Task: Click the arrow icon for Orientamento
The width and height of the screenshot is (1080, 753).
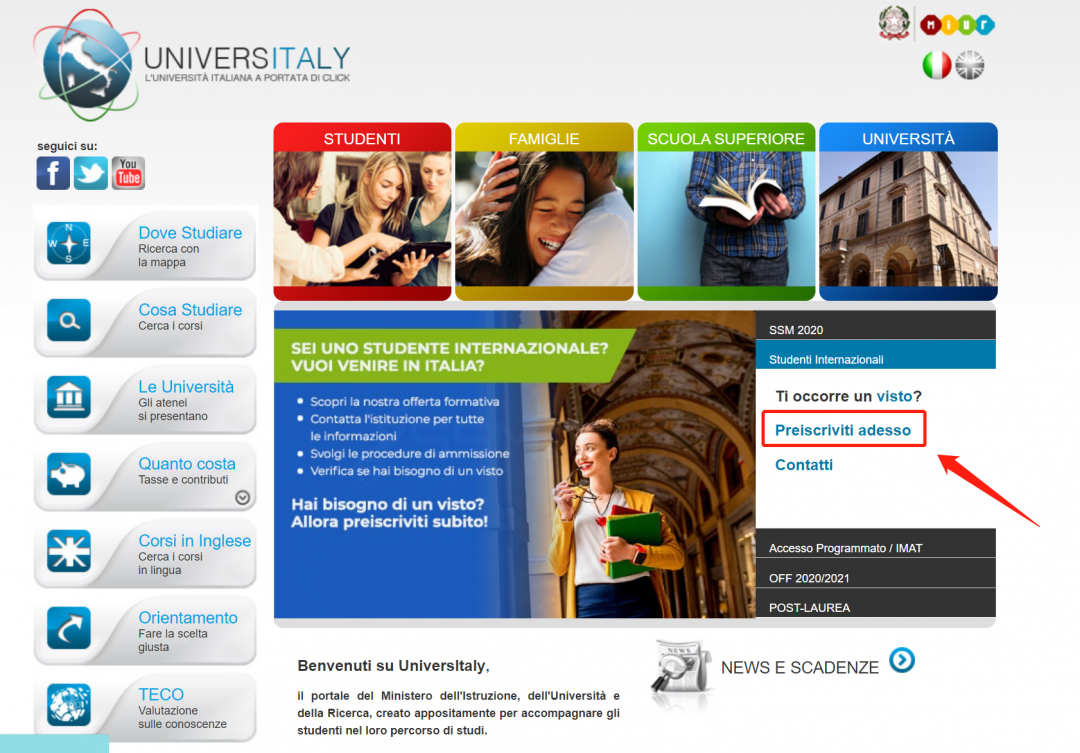Action: pyautogui.click(x=69, y=628)
